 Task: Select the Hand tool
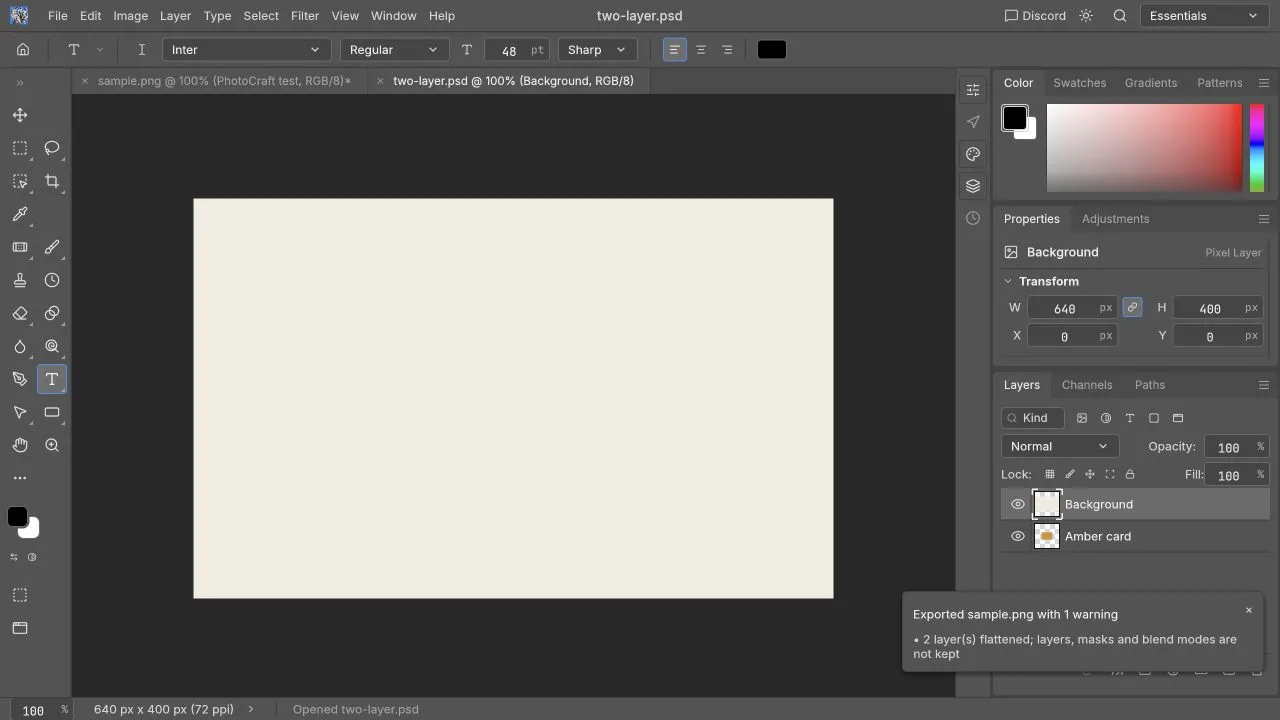[20, 445]
